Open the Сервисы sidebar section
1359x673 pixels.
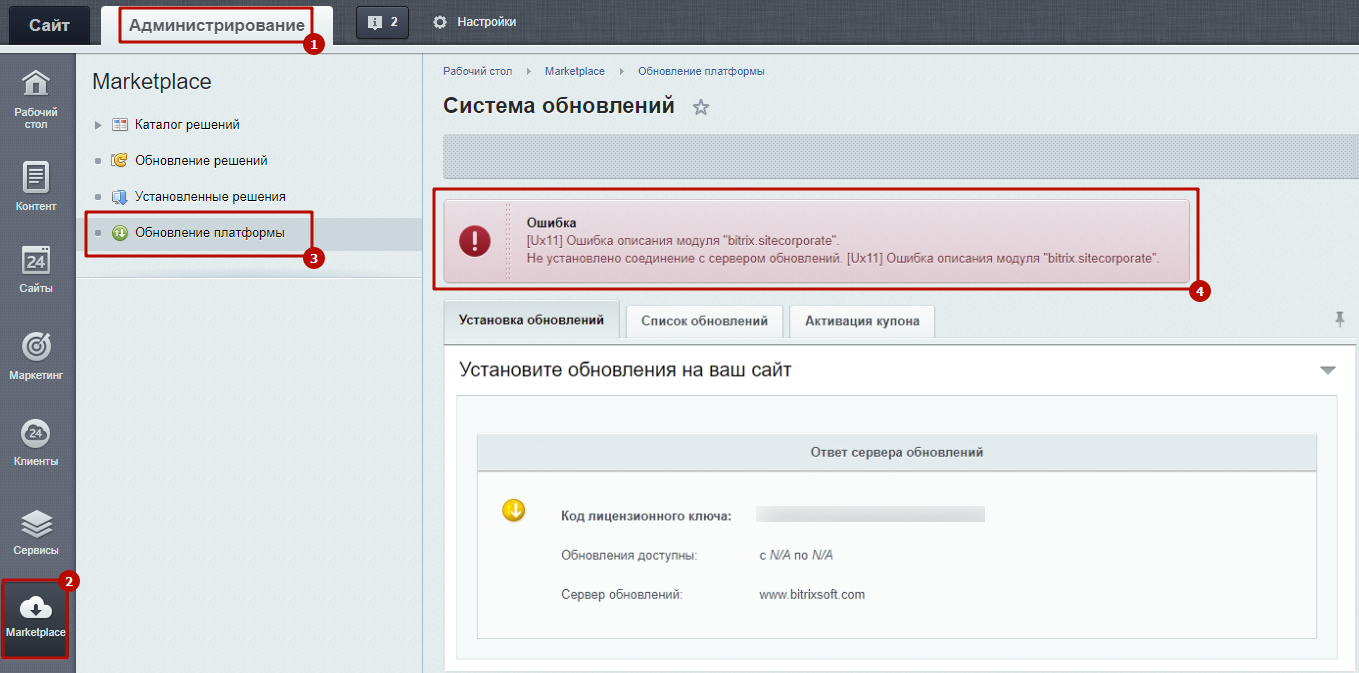pyautogui.click(x=36, y=531)
